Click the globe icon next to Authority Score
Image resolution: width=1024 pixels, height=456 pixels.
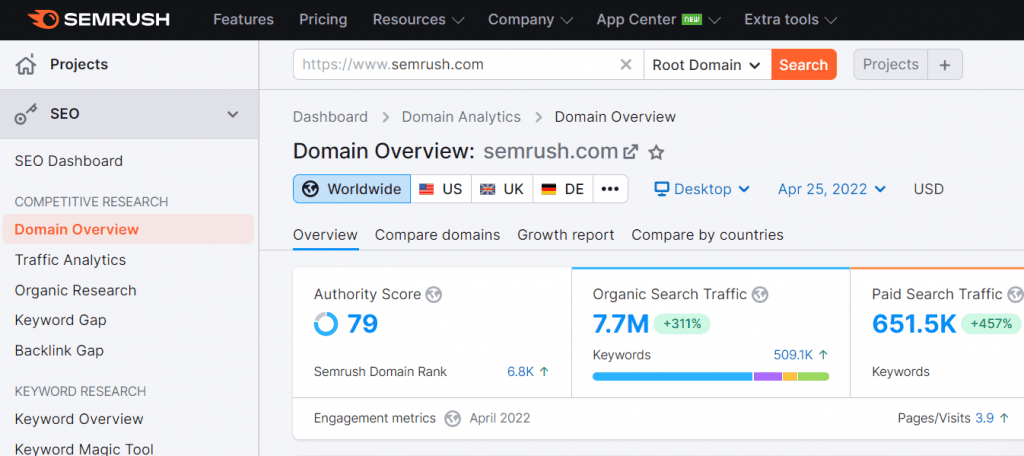click(433, 294)
